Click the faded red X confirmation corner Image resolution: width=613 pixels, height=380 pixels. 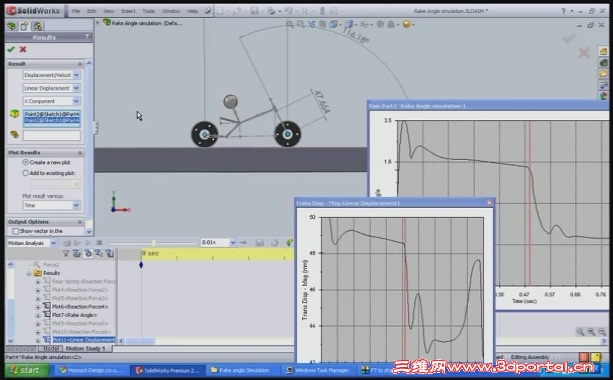tap(584, 52)
